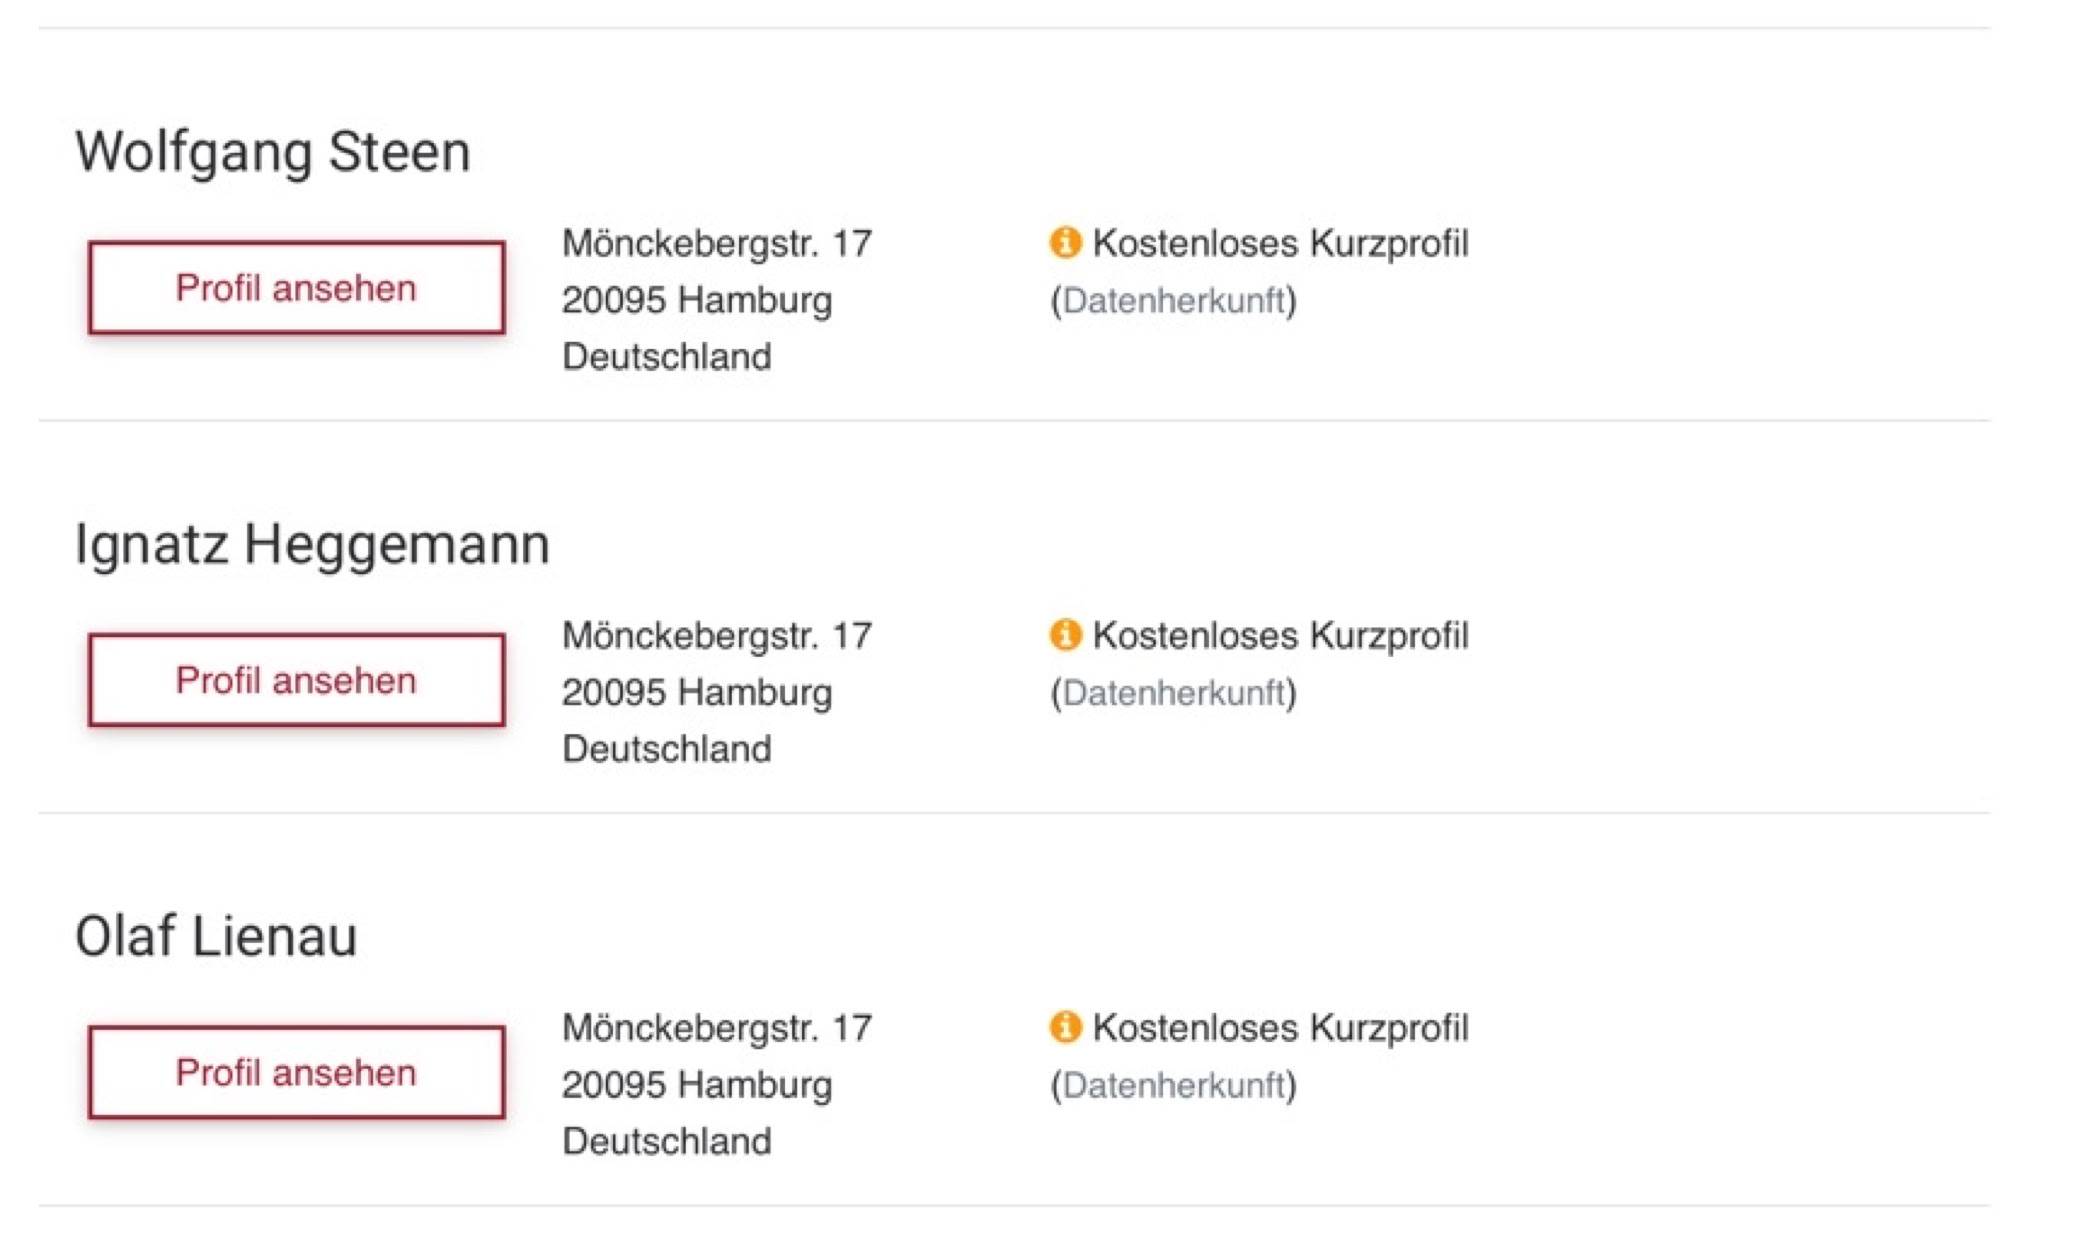Click the Ignatz Heggemann name heading

[x=312, y=545]
